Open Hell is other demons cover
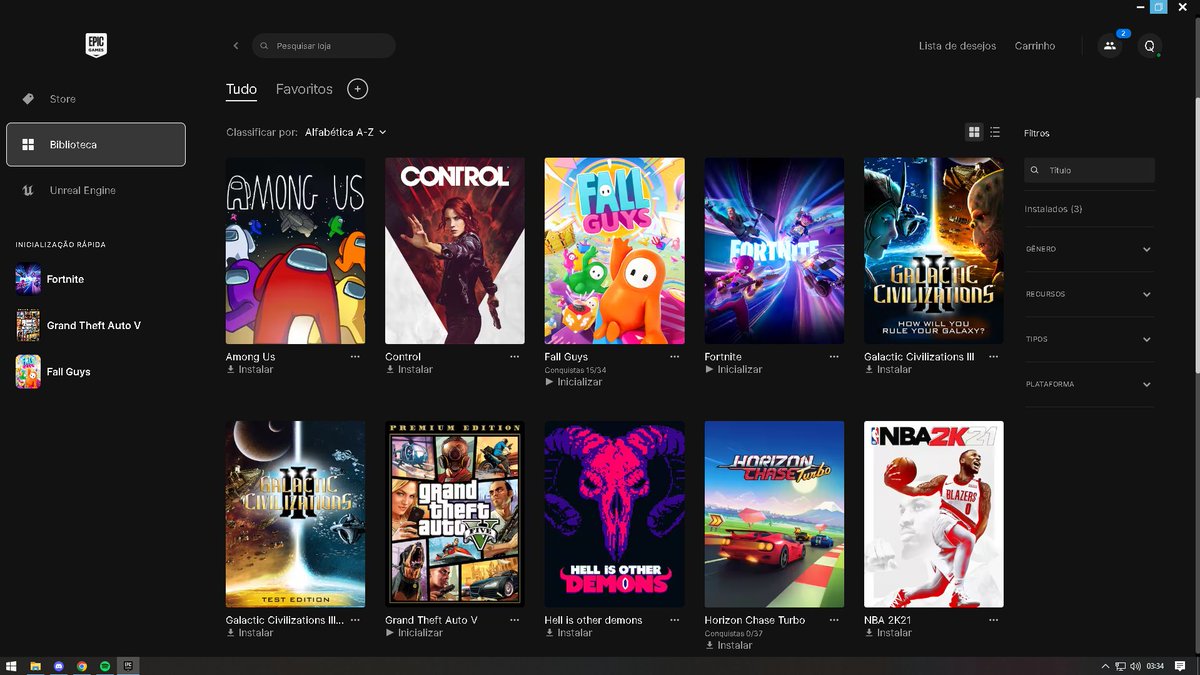1200x675 pixels. 614,514
